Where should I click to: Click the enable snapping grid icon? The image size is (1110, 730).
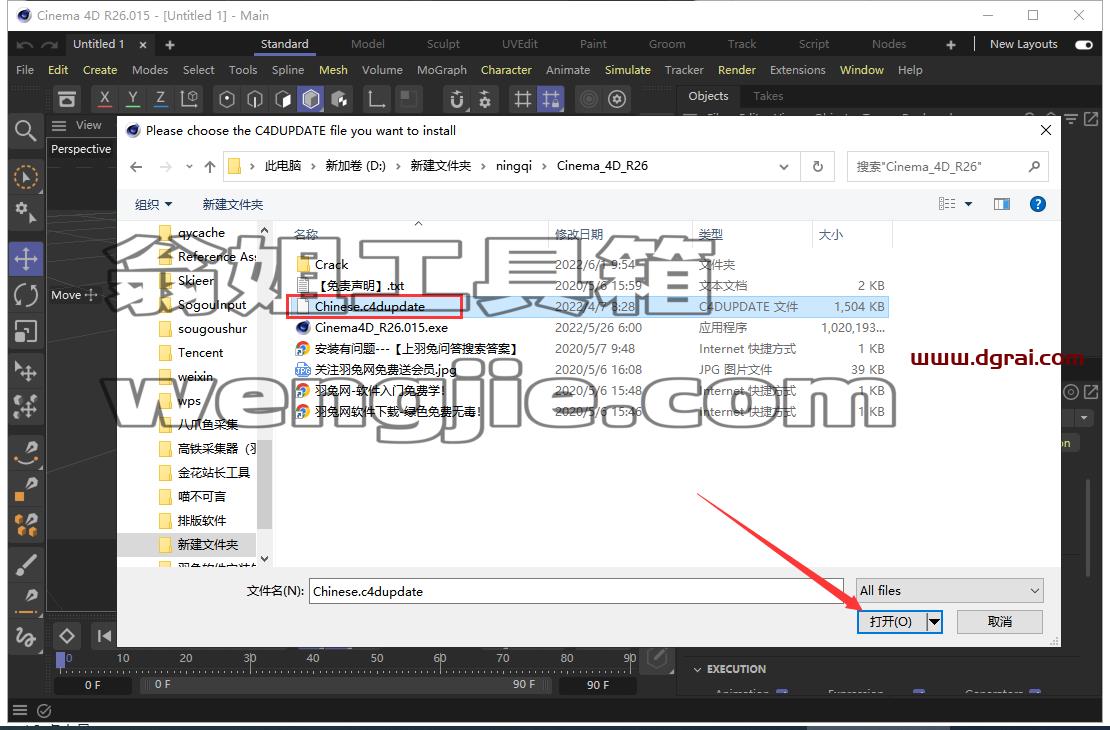tap(522, 99)
